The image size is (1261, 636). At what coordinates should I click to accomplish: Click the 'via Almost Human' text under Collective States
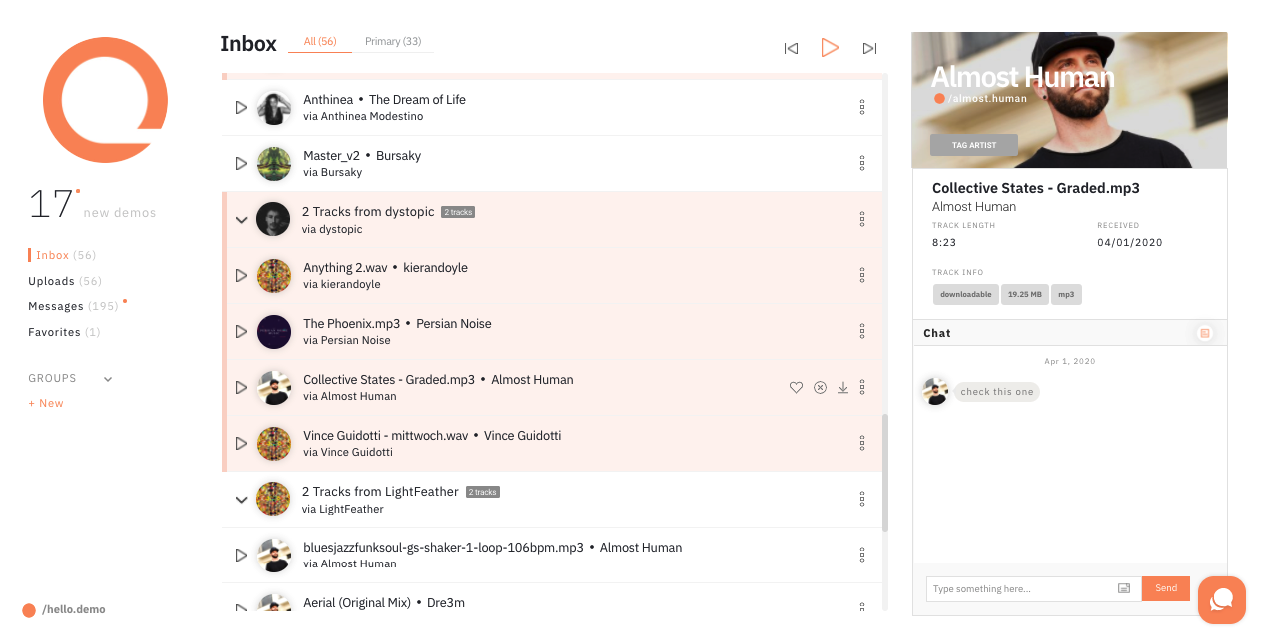pyautogui.click(x=350, y=396)
